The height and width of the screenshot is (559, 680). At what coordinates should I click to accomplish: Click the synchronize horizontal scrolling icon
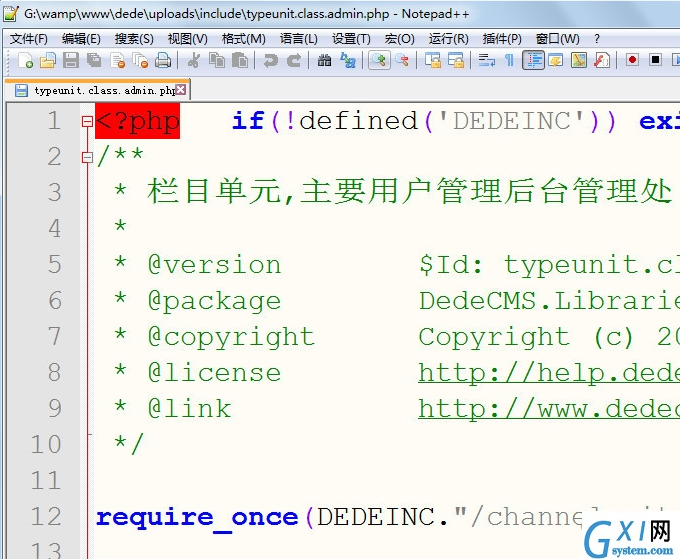(456, 60)
